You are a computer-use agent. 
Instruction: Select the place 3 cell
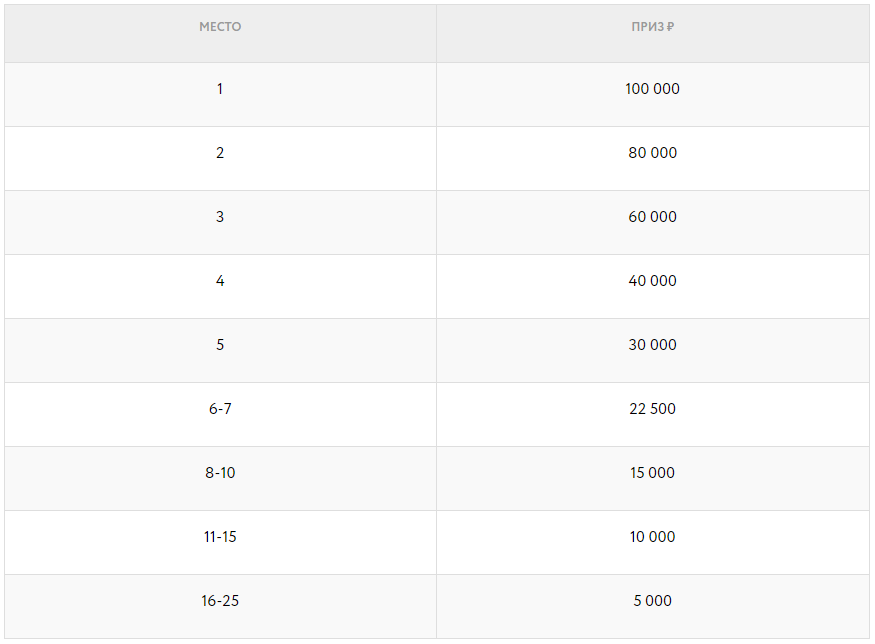(220, 217)
